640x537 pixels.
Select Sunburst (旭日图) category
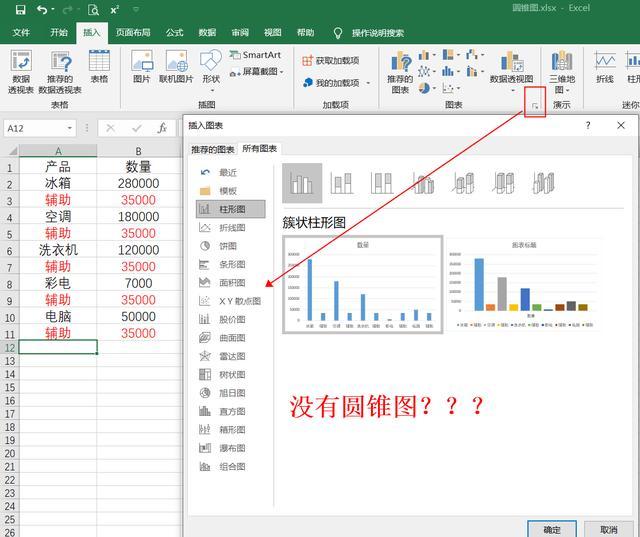tap(231, 393)
